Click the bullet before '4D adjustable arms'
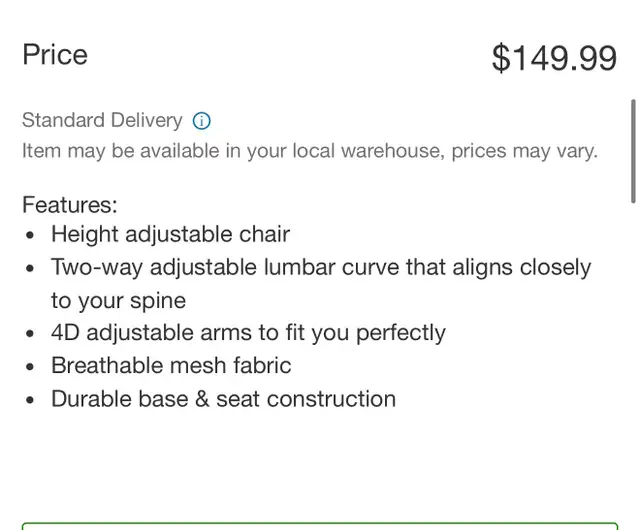Screen dimensions: 640x530 (30, 334)
